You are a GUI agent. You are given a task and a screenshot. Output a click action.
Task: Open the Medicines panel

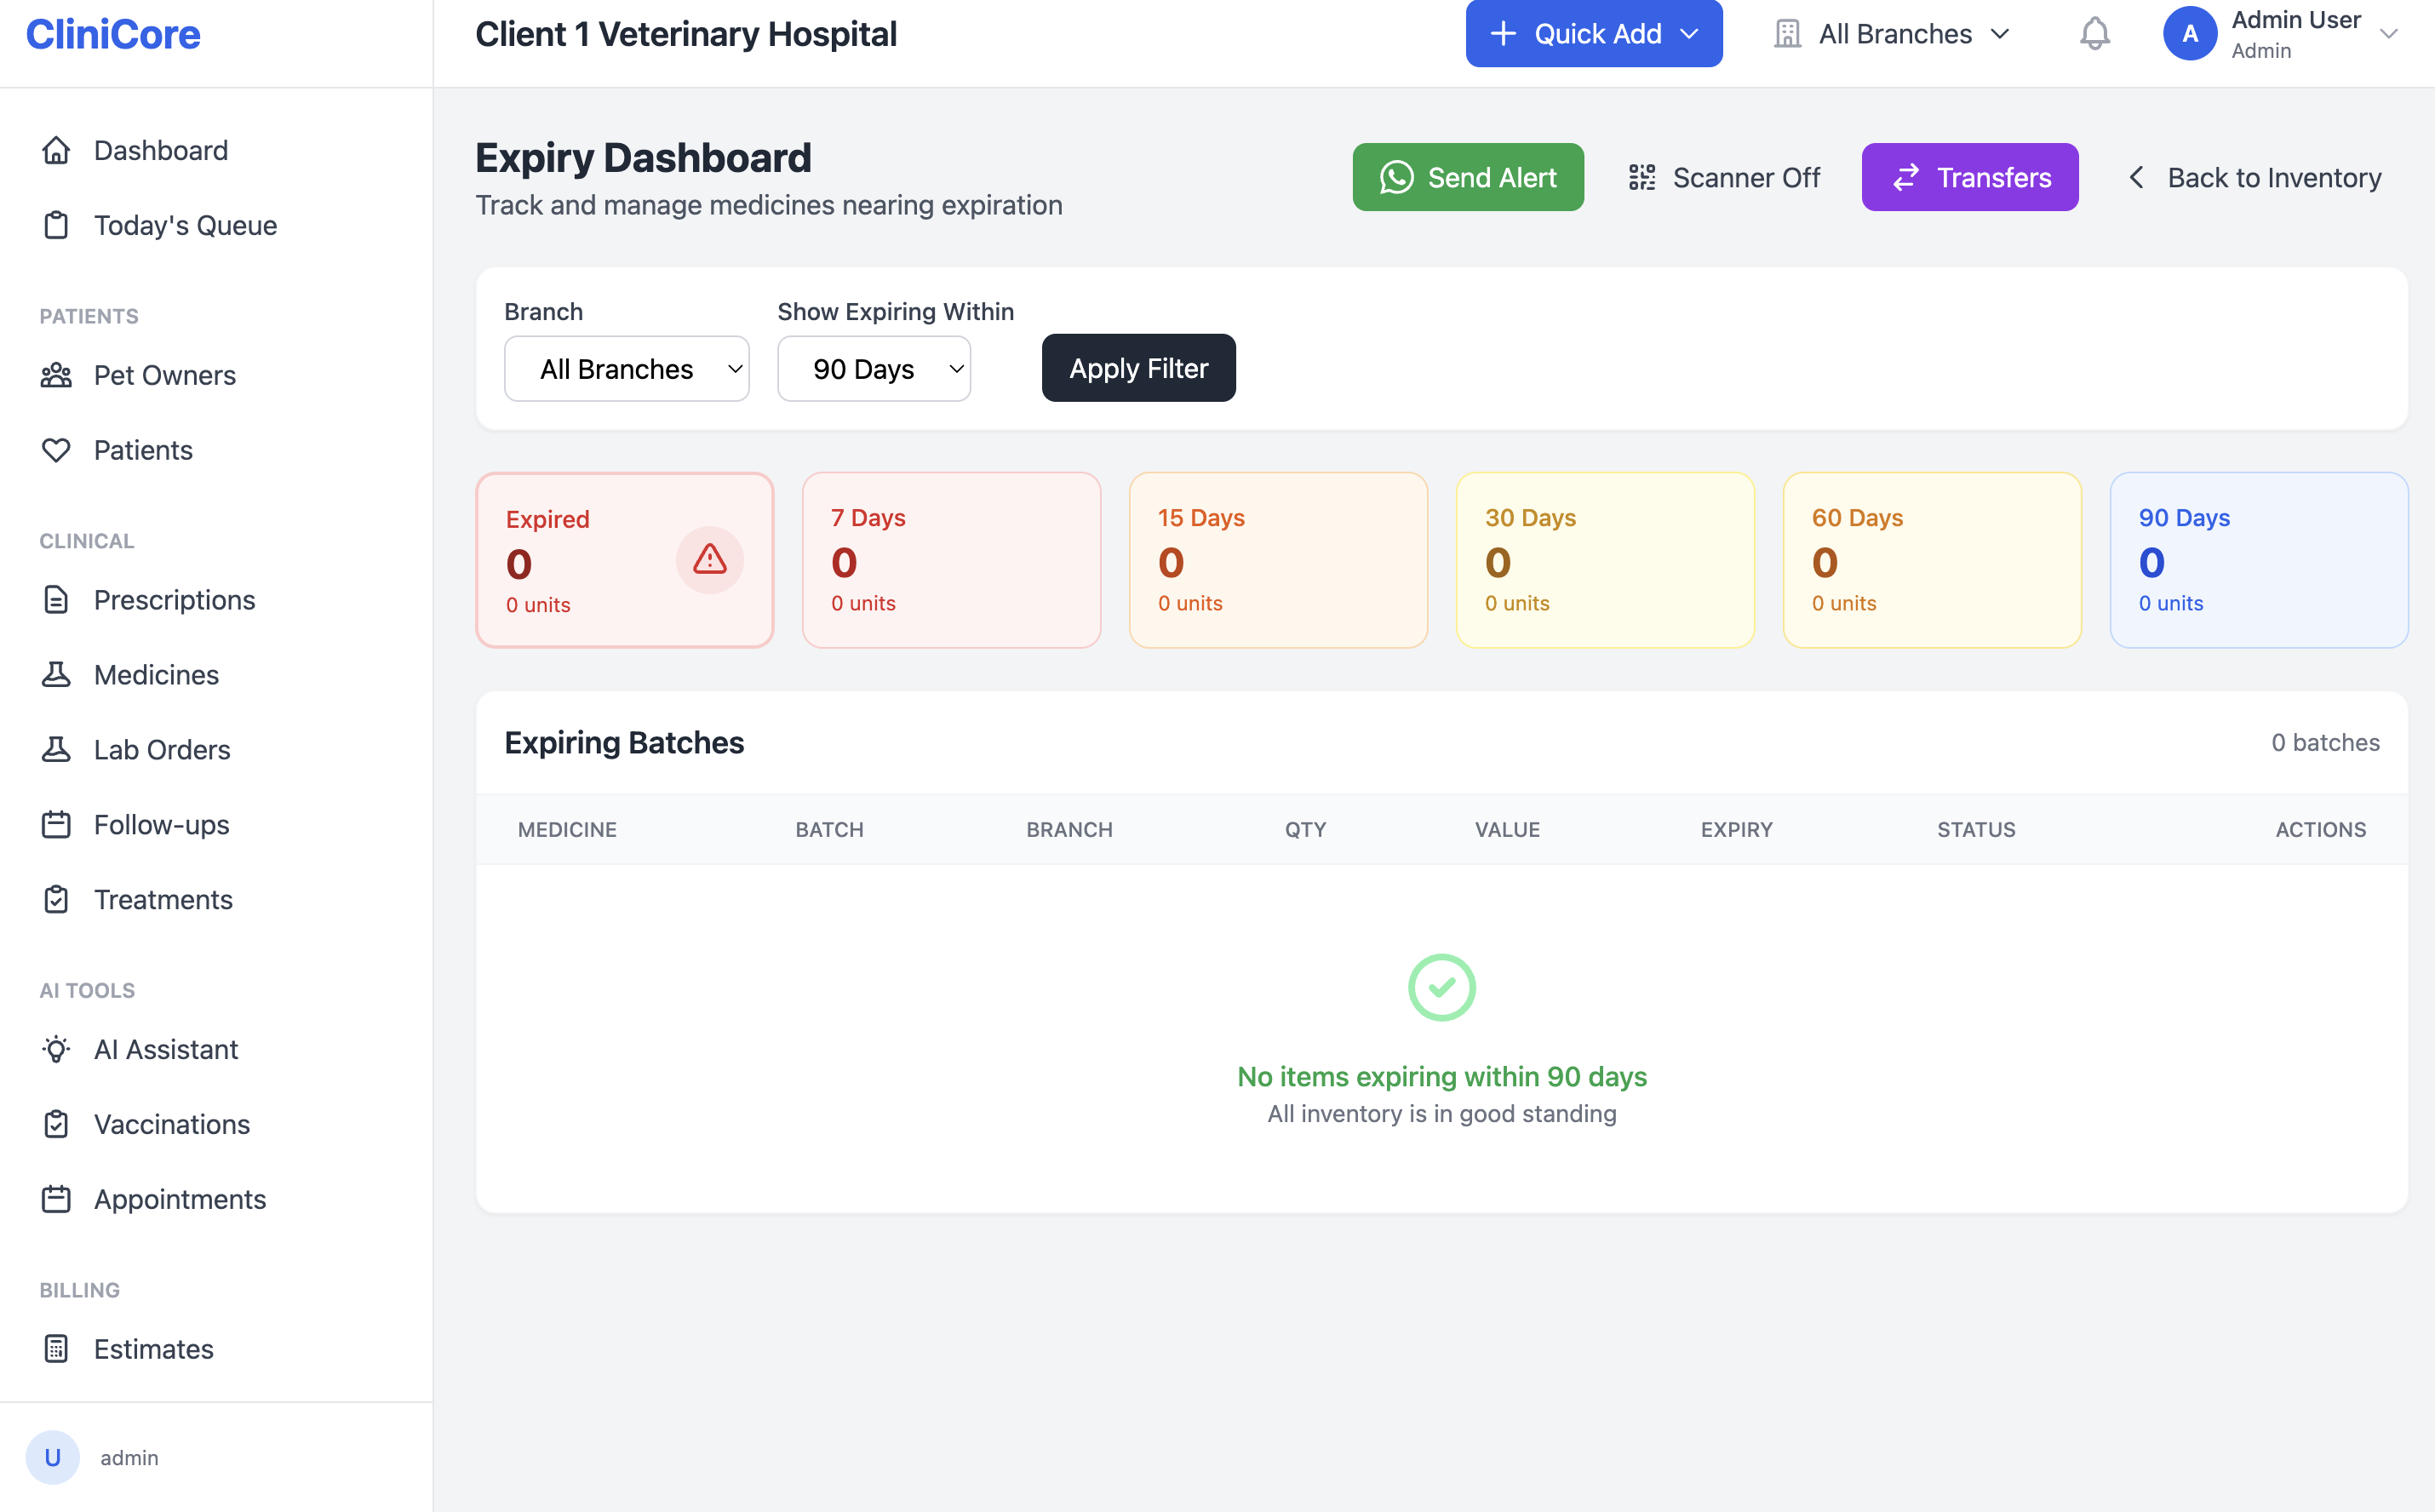click(156, 674)
